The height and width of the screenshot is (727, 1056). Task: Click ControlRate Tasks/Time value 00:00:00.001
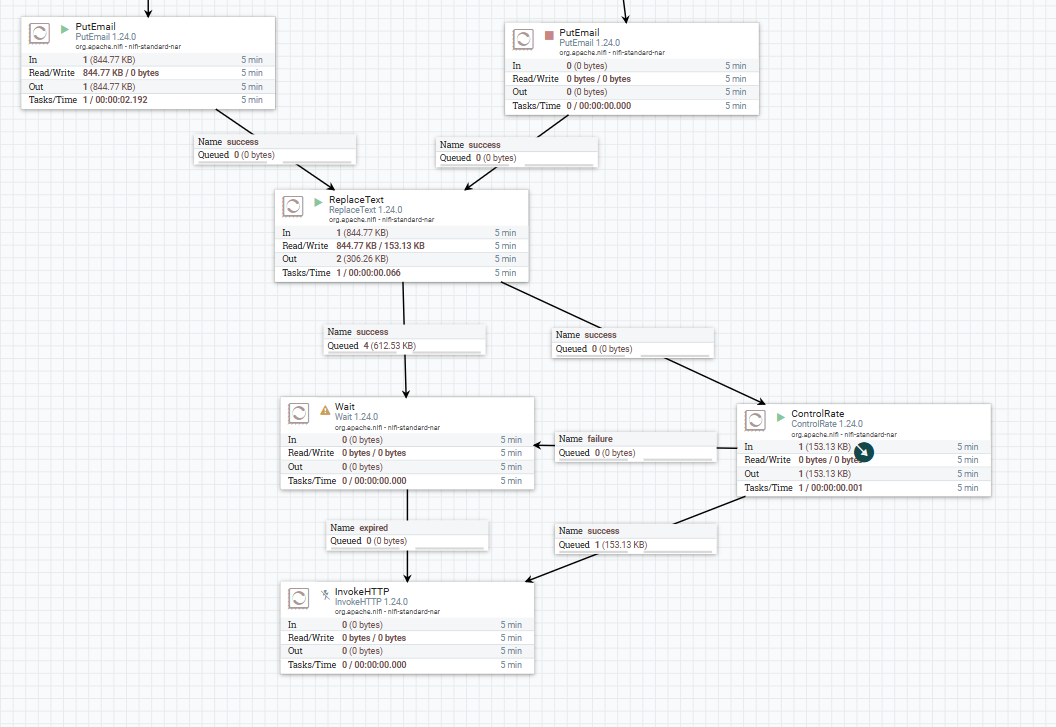(x=836, y=488)
